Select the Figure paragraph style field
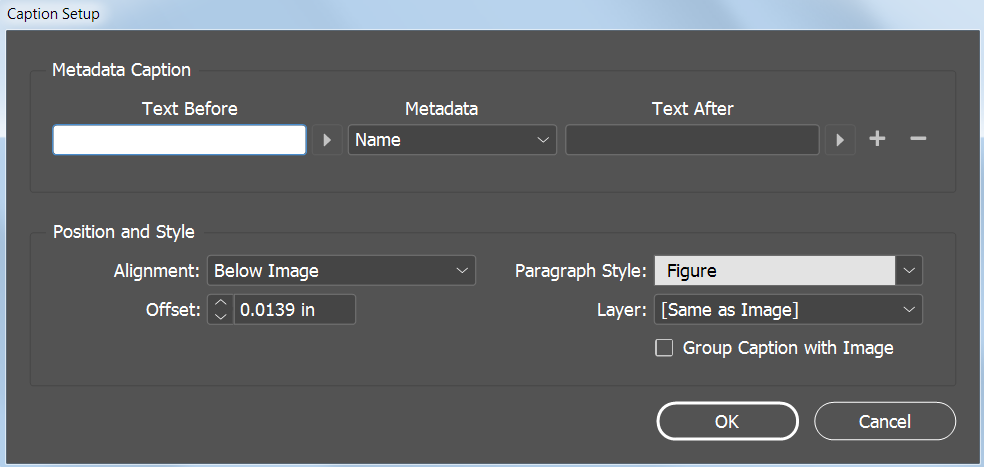984x467 pixels. [x=774, y=270]
